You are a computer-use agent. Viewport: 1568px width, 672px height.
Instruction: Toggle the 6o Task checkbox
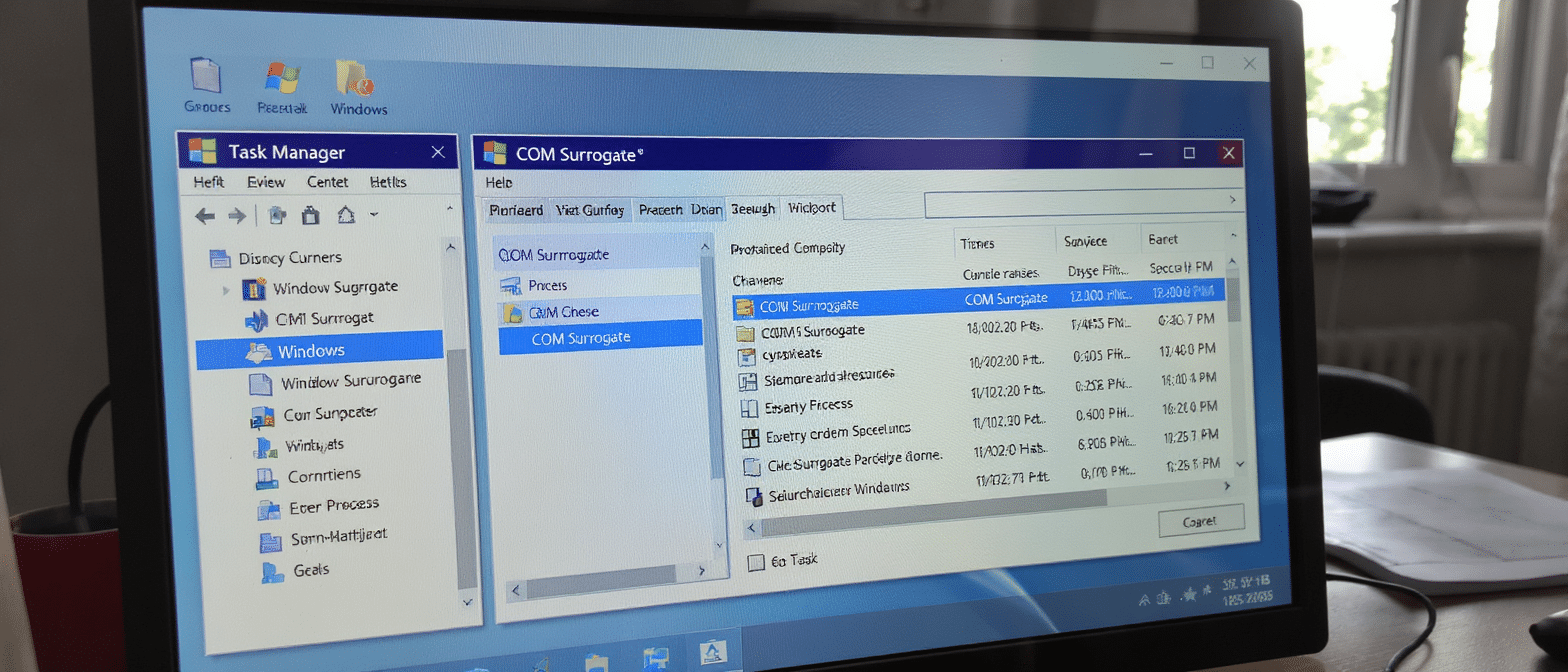click(x=756, y=563)
